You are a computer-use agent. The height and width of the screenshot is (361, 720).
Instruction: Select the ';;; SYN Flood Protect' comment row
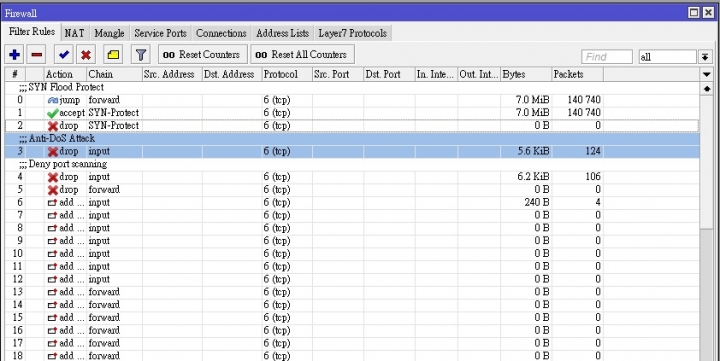point(352,87)
